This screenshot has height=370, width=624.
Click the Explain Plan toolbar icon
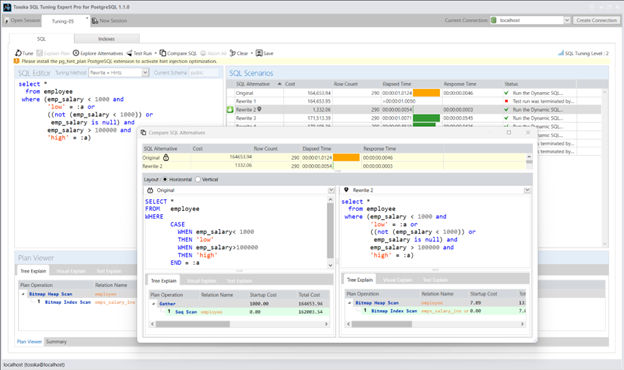(x=39, y=53)
